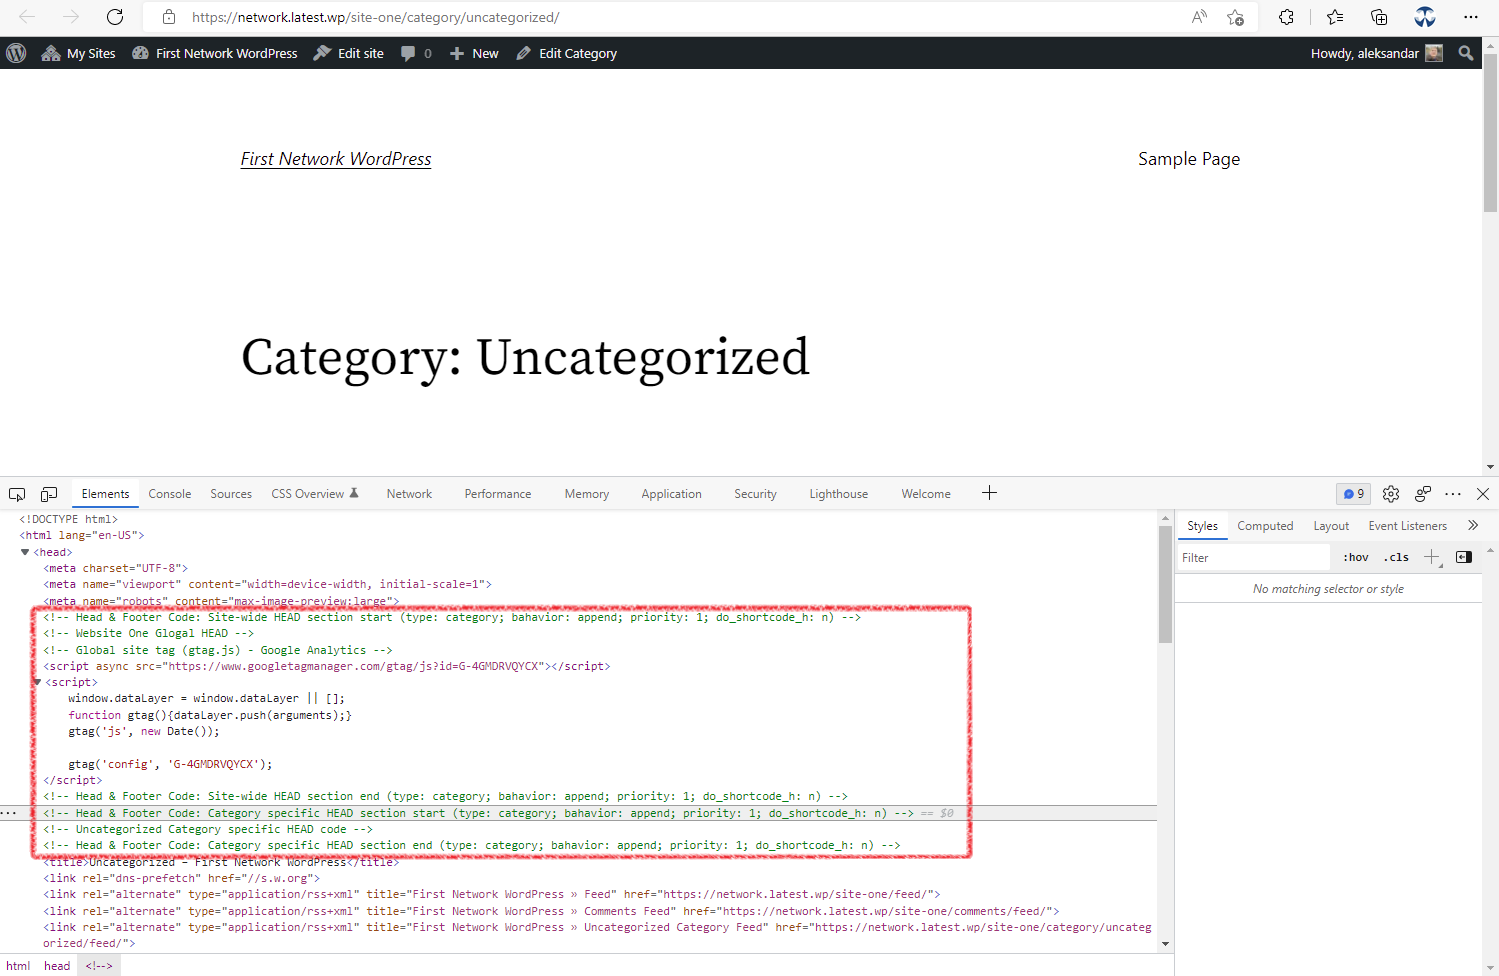
Task: Open the Lighthouse tab
Action: (x=839, y=494)
